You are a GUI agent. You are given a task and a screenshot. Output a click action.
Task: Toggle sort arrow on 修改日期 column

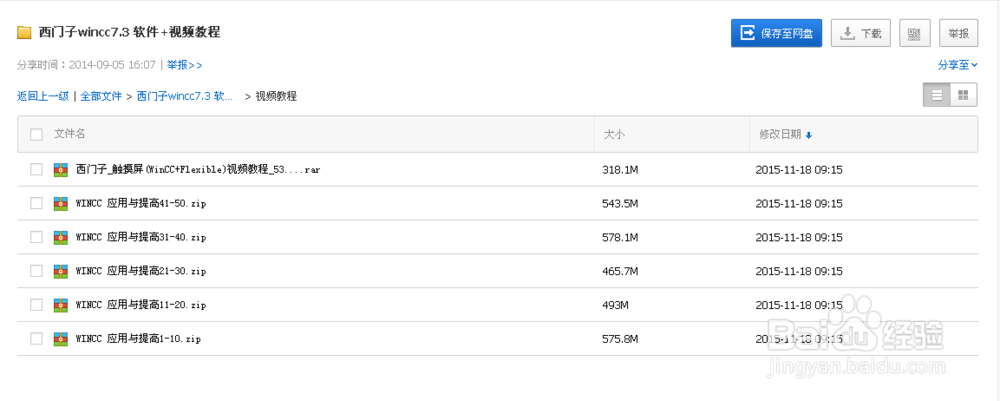pyautogui.click(x=809, y=135)
